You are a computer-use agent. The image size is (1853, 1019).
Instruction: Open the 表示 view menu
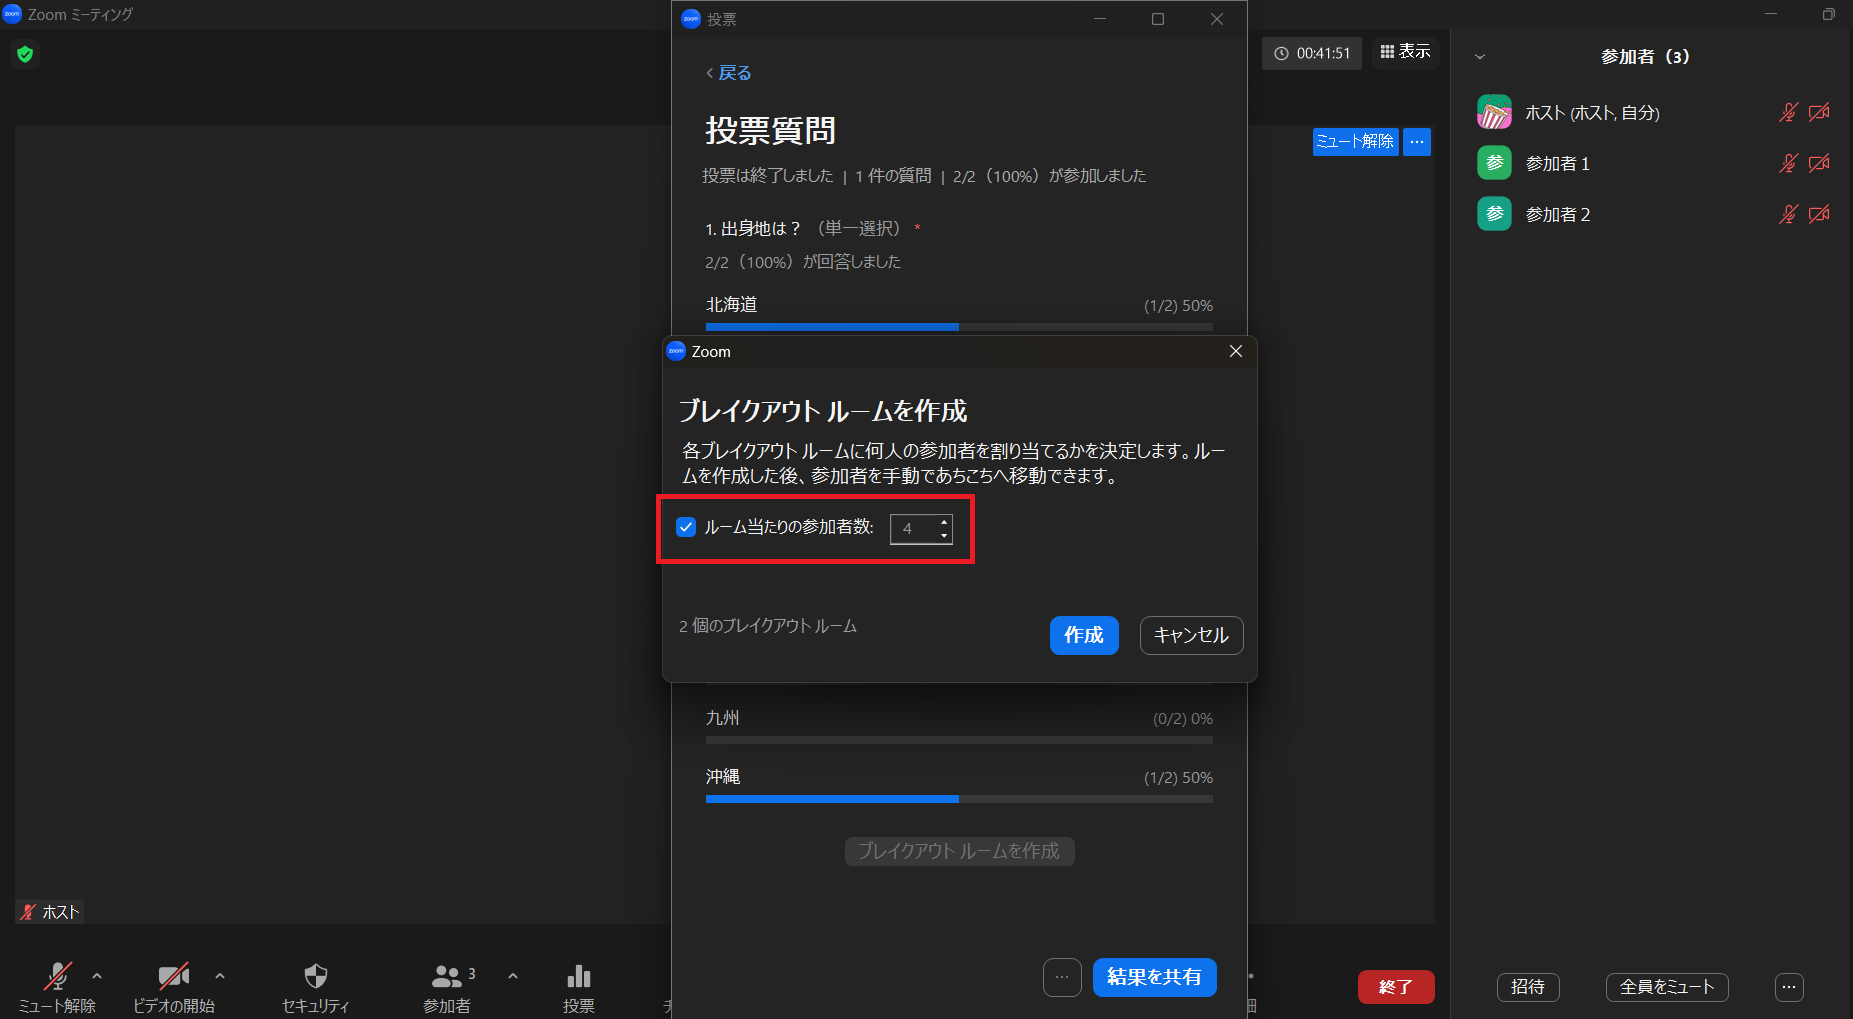pyautogui.click(x=1405, y=52)
